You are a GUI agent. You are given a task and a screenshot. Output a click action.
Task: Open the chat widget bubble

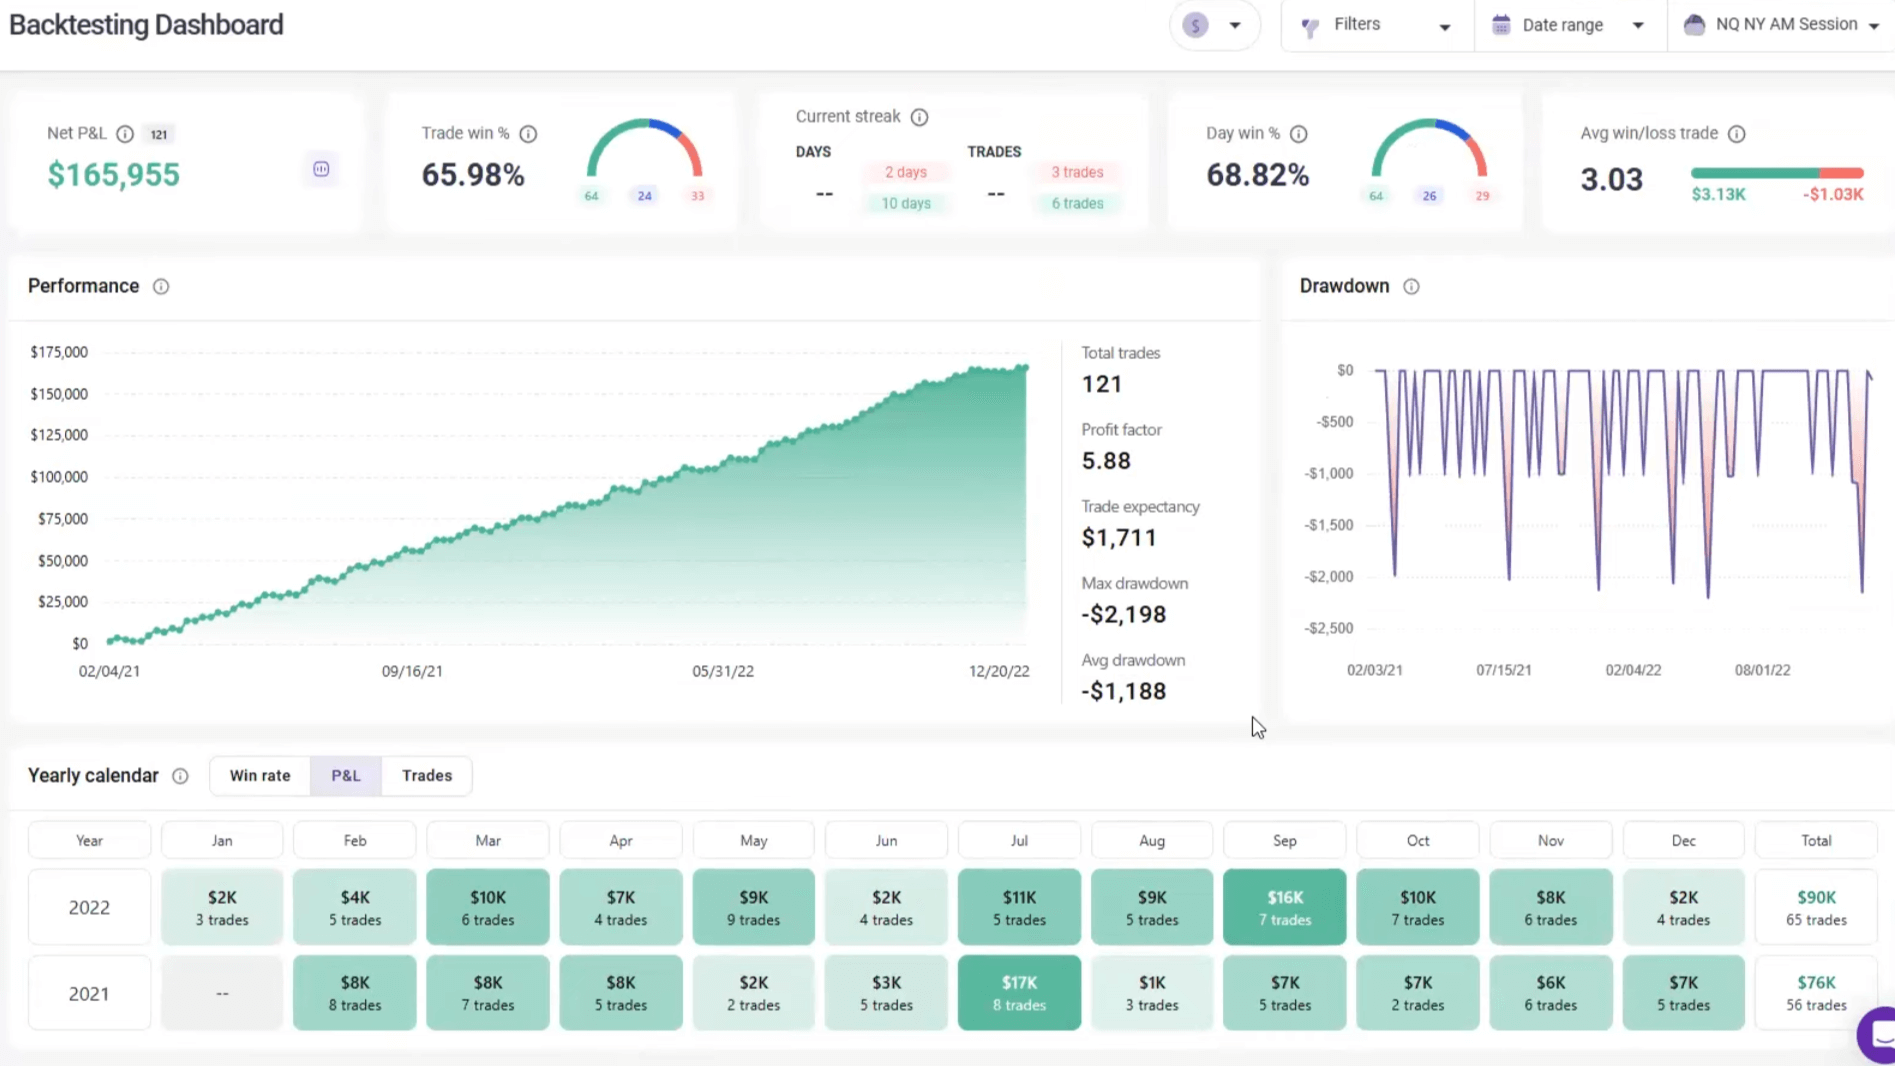click(1878, 1034)
